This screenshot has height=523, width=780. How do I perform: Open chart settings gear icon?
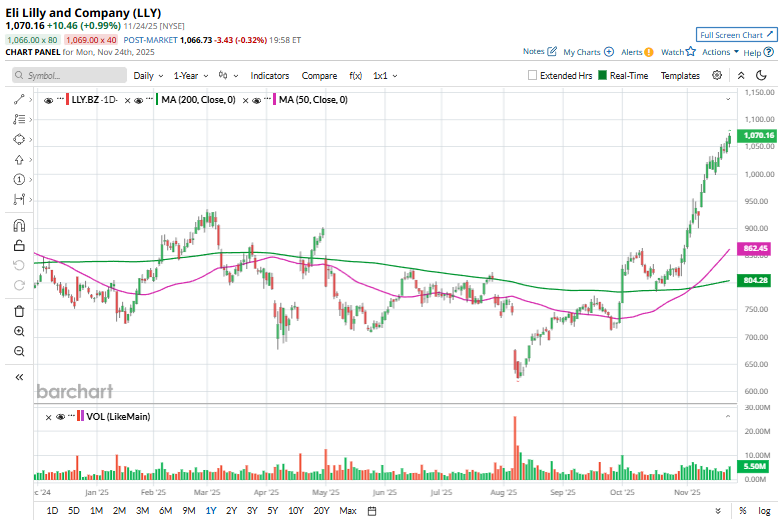pyautogui.click(x=717, y=75)
